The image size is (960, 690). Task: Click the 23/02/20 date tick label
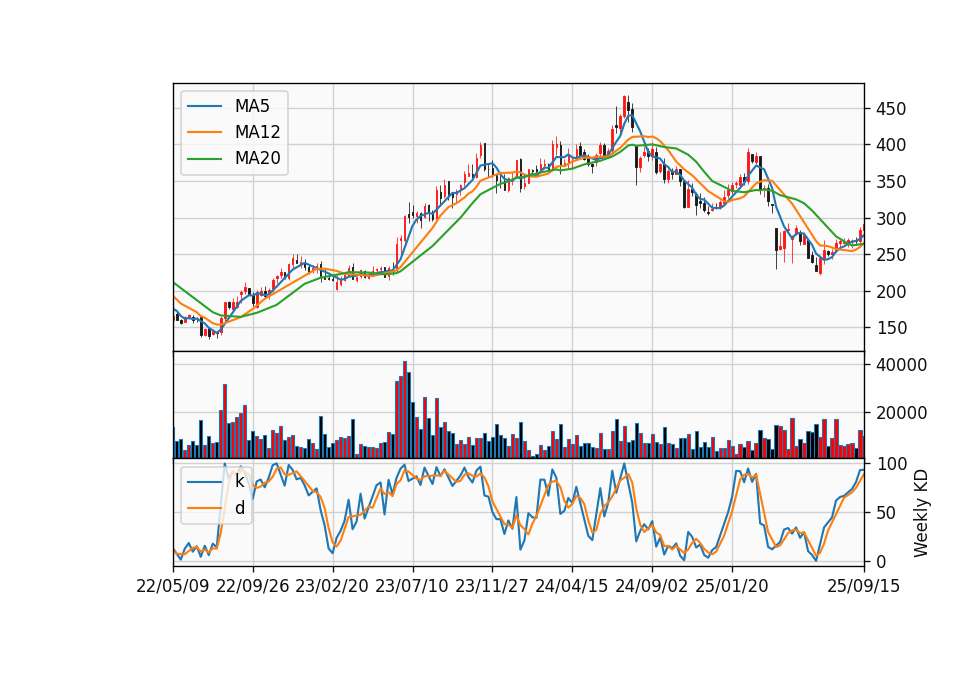point(332,586)
